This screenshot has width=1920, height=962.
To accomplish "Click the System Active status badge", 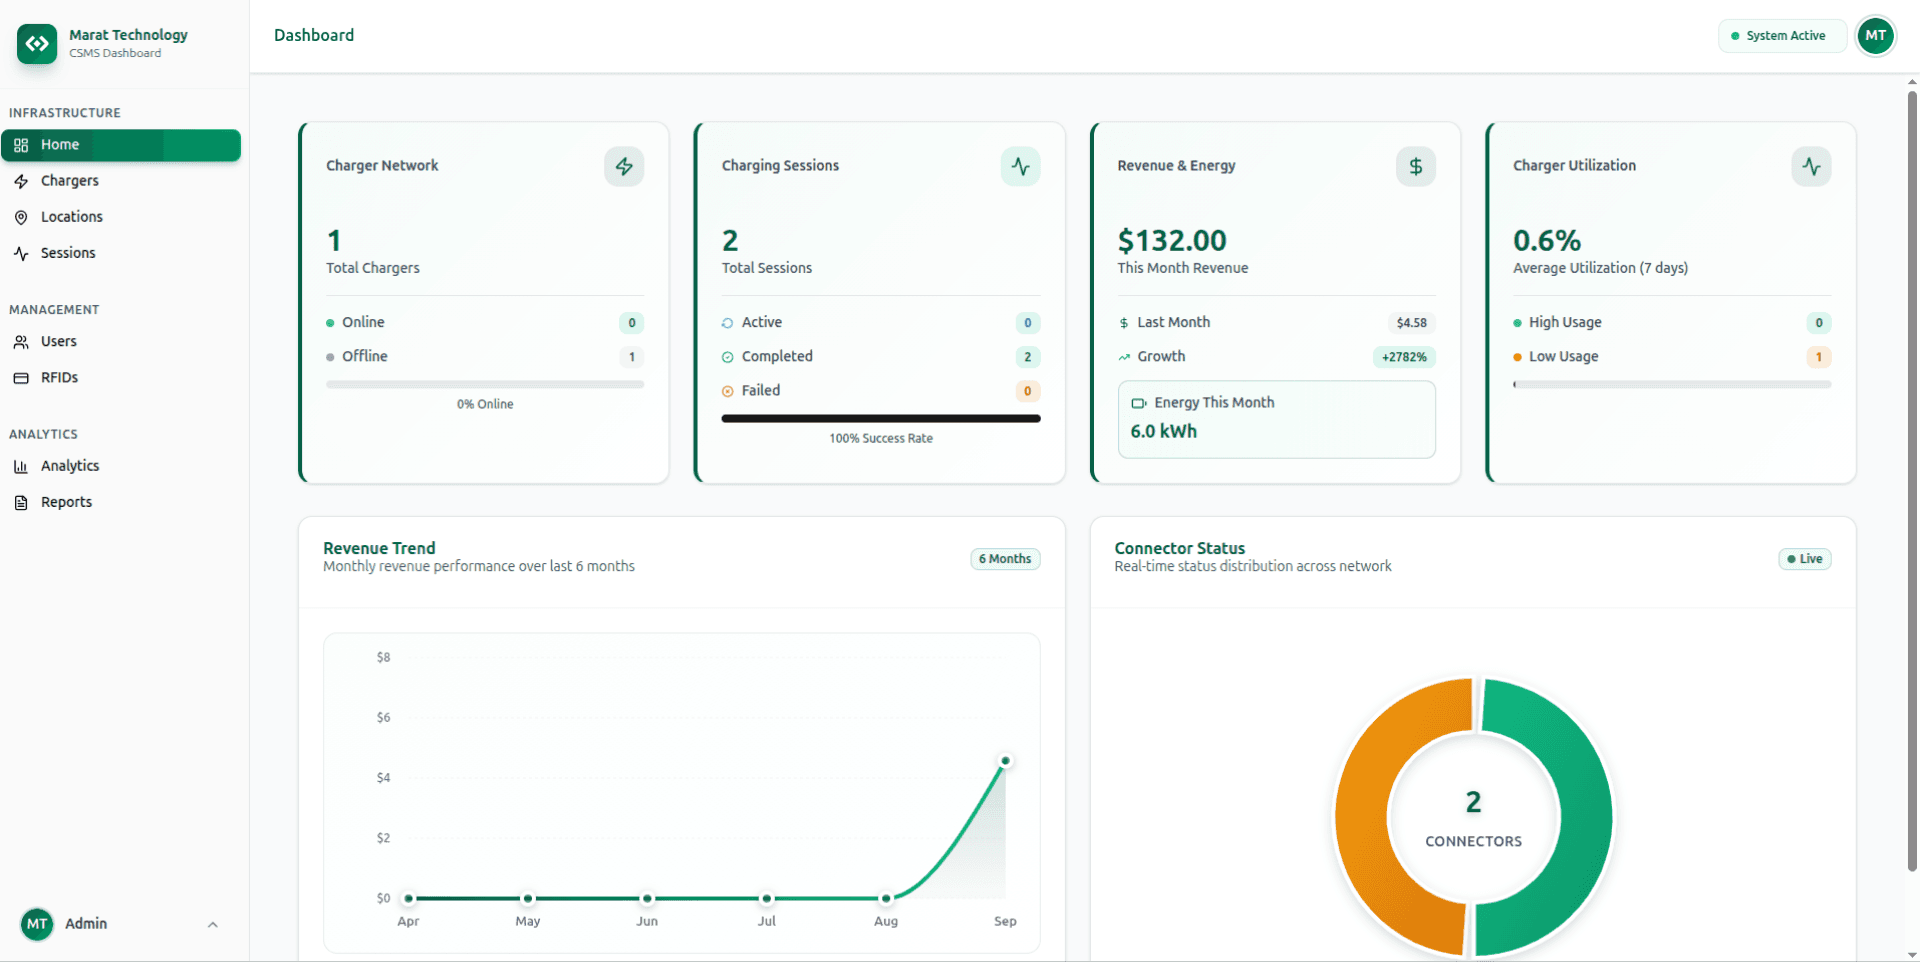I will click(1782, 36).
